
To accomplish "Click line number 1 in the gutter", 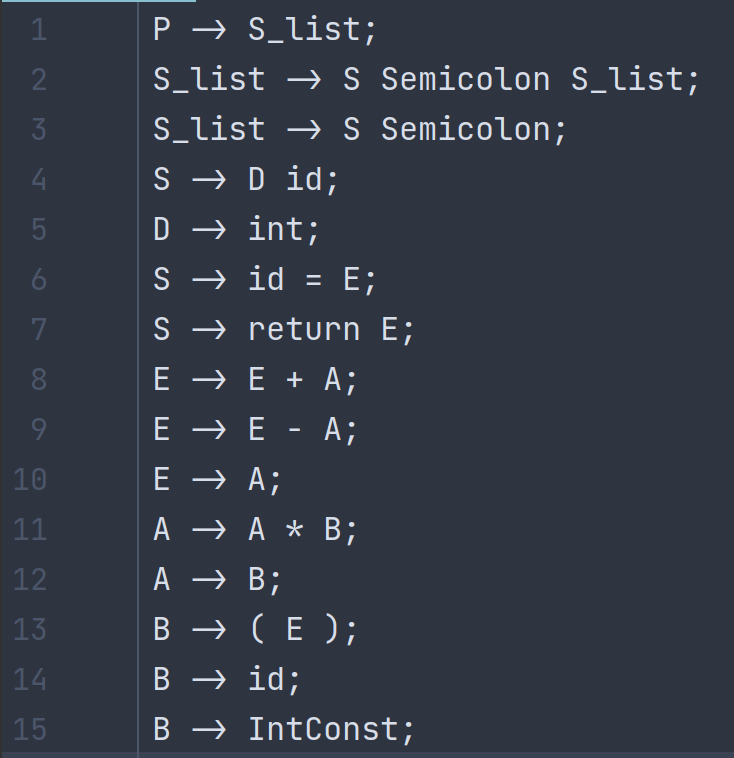I will [38, 30].
